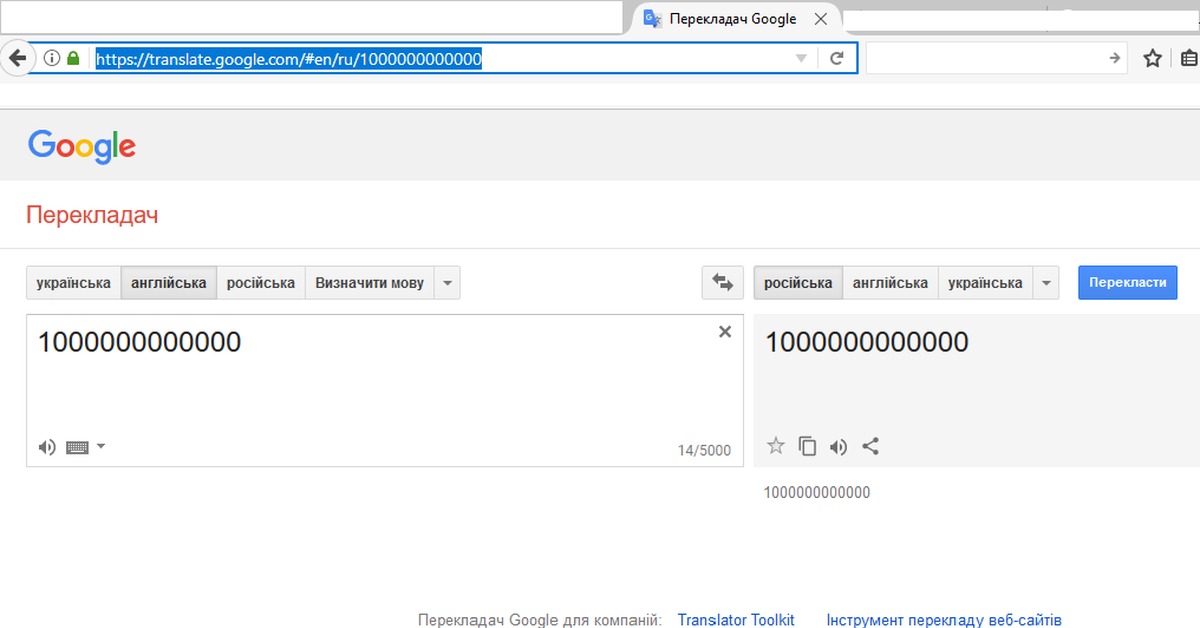Clear the source text box
This screenshot has width=1200, height=628.
click(725, 332)
